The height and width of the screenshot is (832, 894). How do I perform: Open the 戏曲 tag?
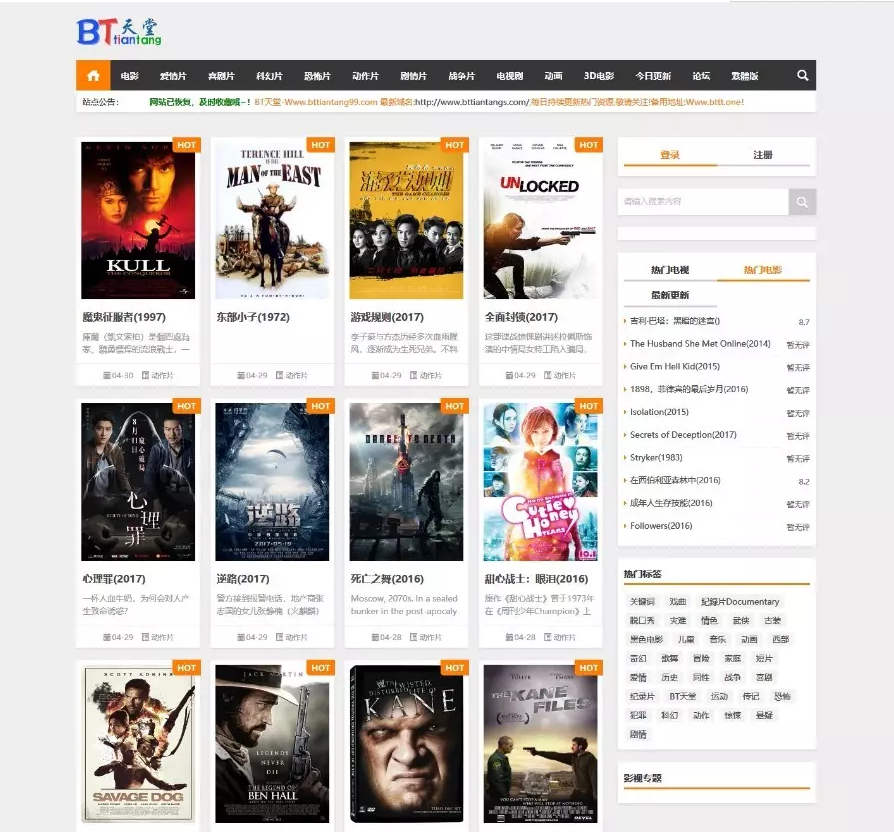678,602
